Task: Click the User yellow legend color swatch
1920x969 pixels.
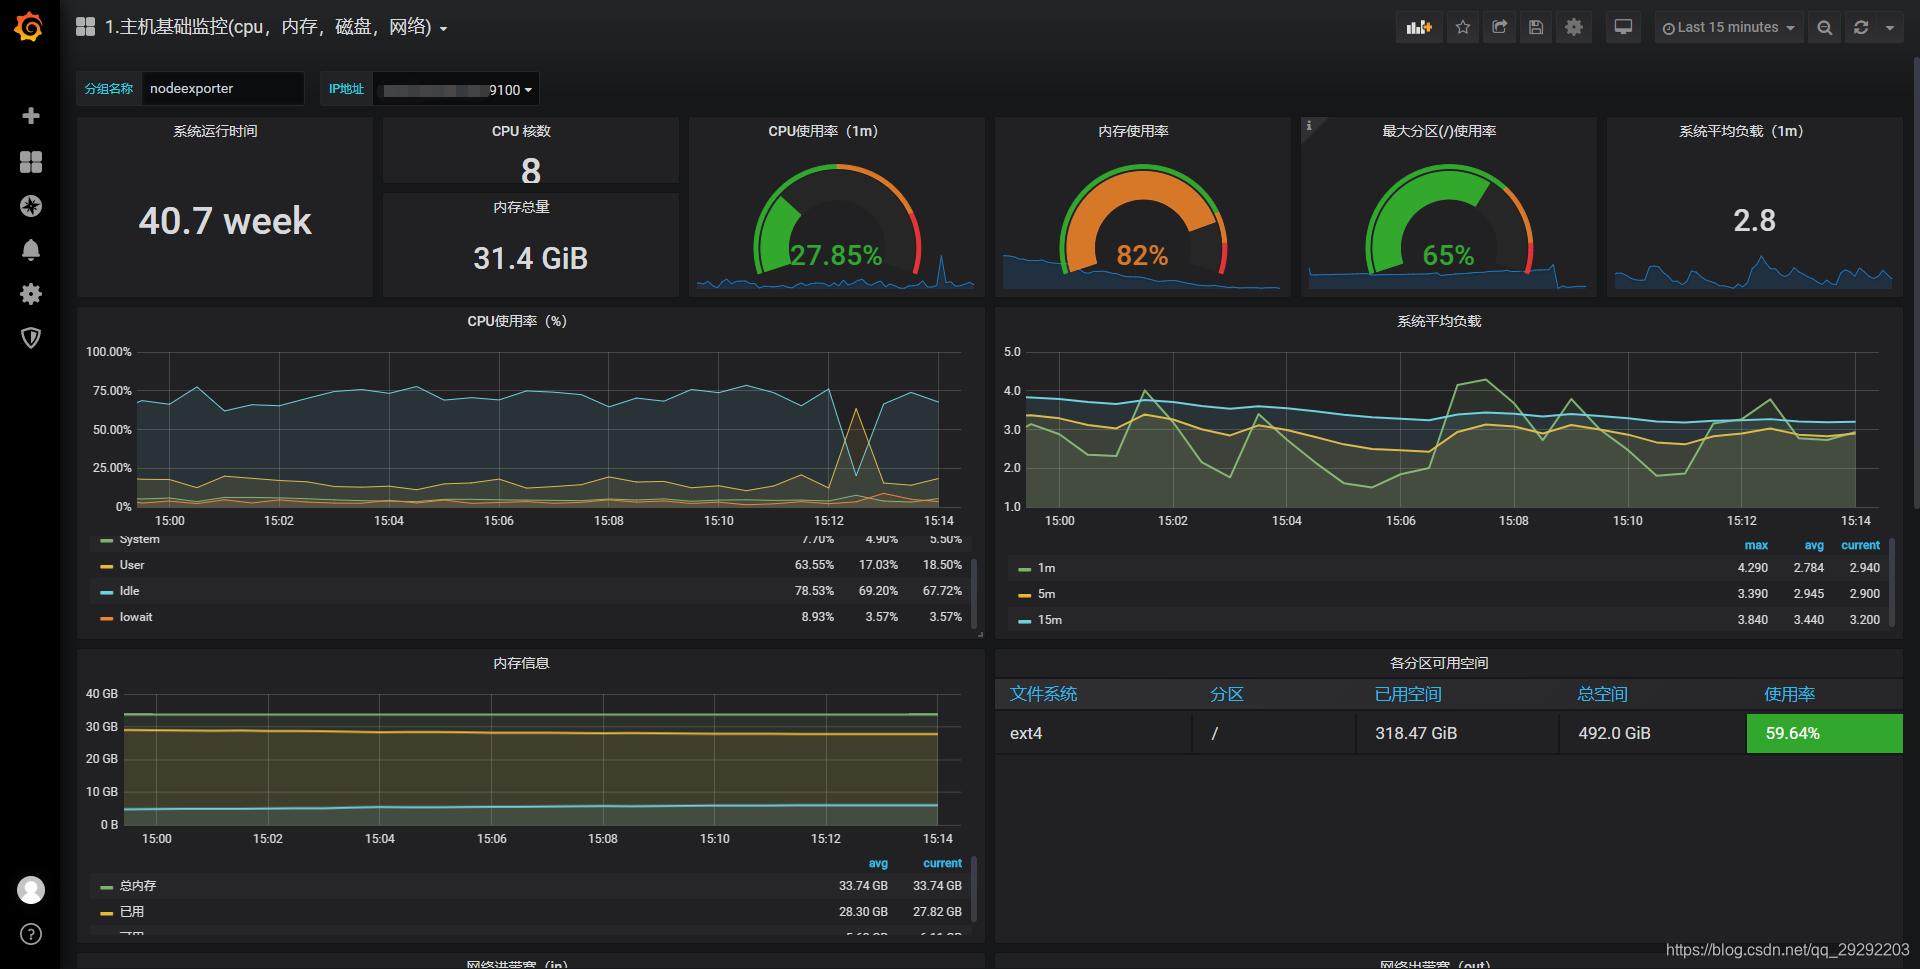Action: 106,566
